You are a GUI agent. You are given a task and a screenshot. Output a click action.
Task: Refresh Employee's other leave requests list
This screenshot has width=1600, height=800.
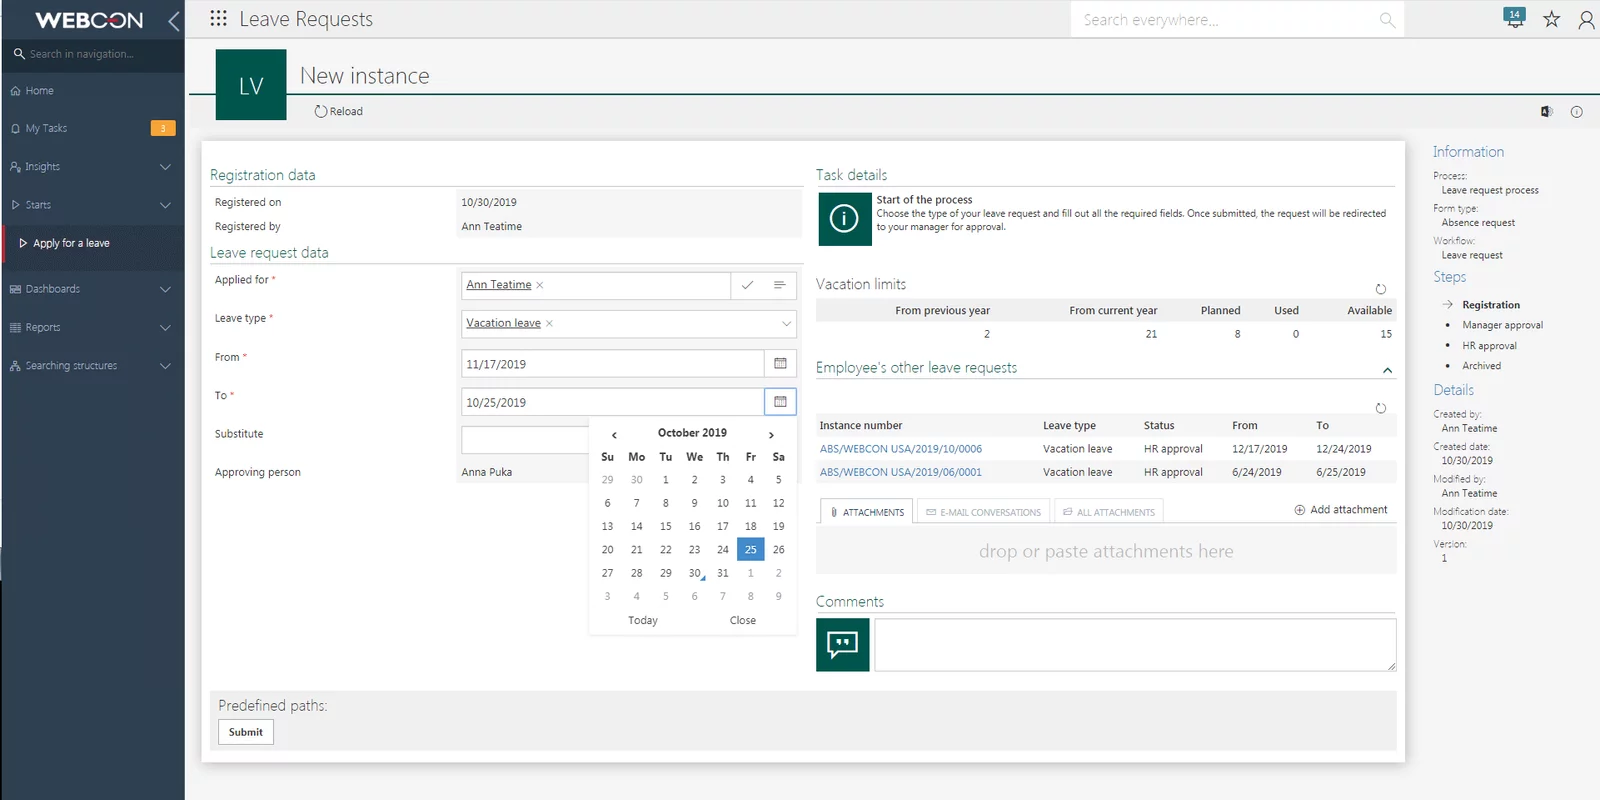1381,408
